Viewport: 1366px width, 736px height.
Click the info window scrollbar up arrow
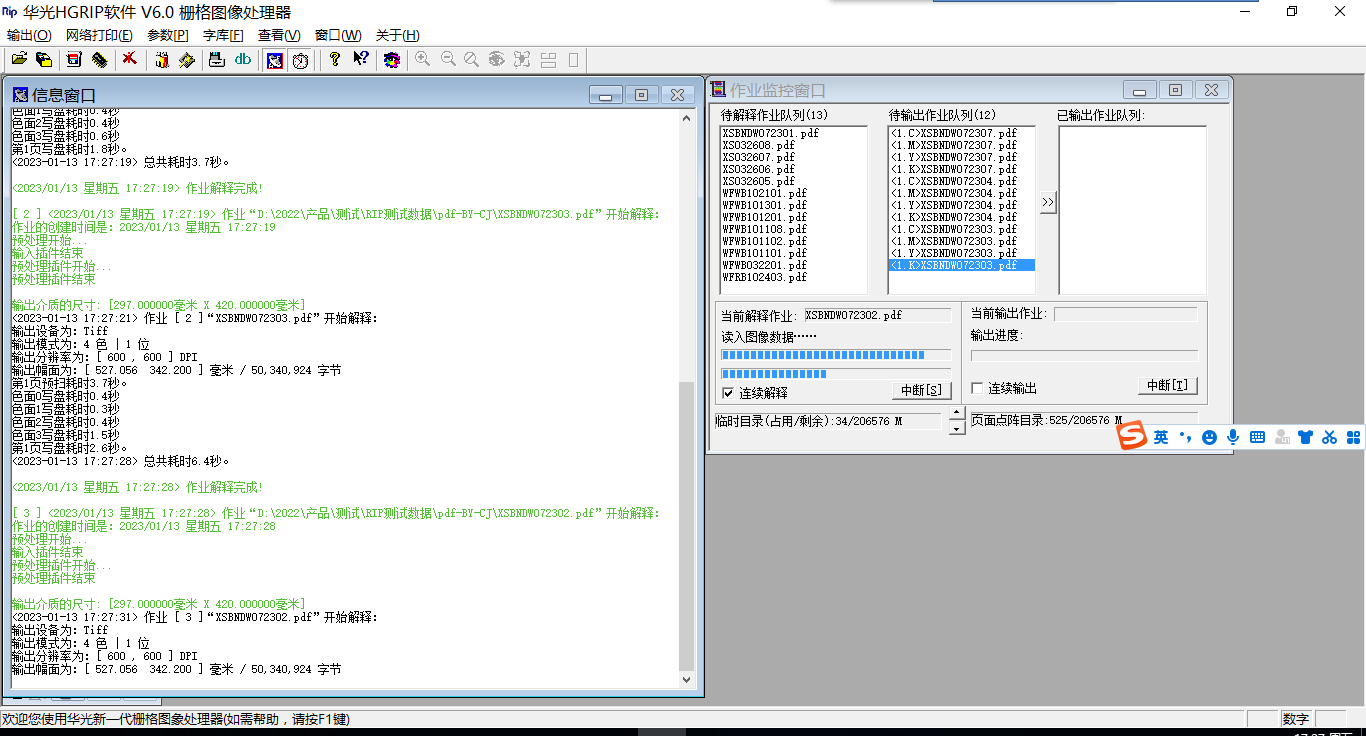tap(686, 118)
